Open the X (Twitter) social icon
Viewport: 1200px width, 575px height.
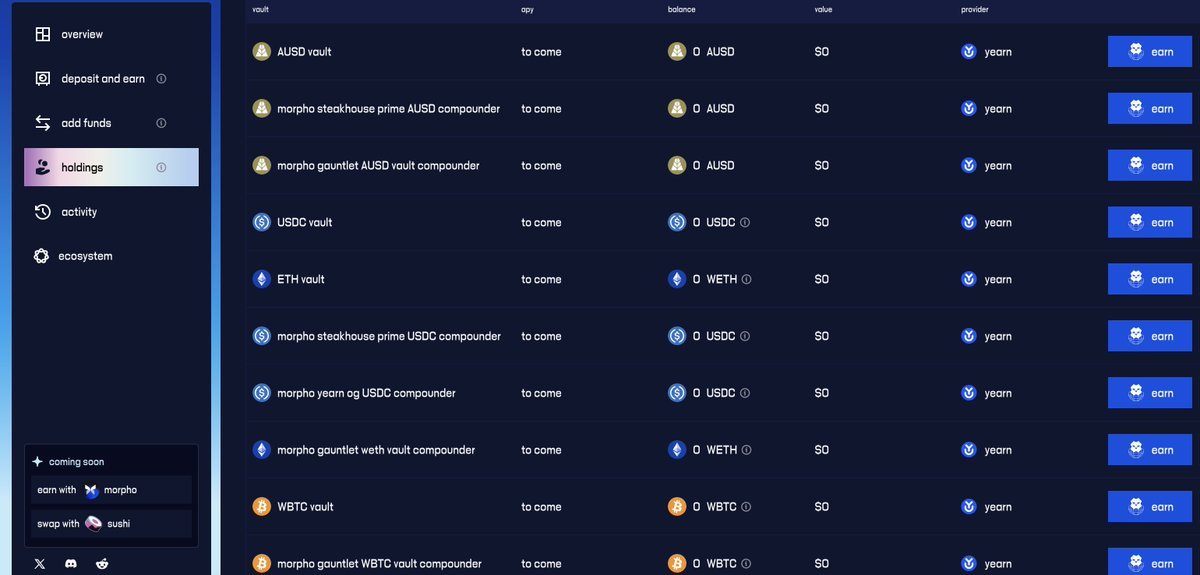coord(40,564)
